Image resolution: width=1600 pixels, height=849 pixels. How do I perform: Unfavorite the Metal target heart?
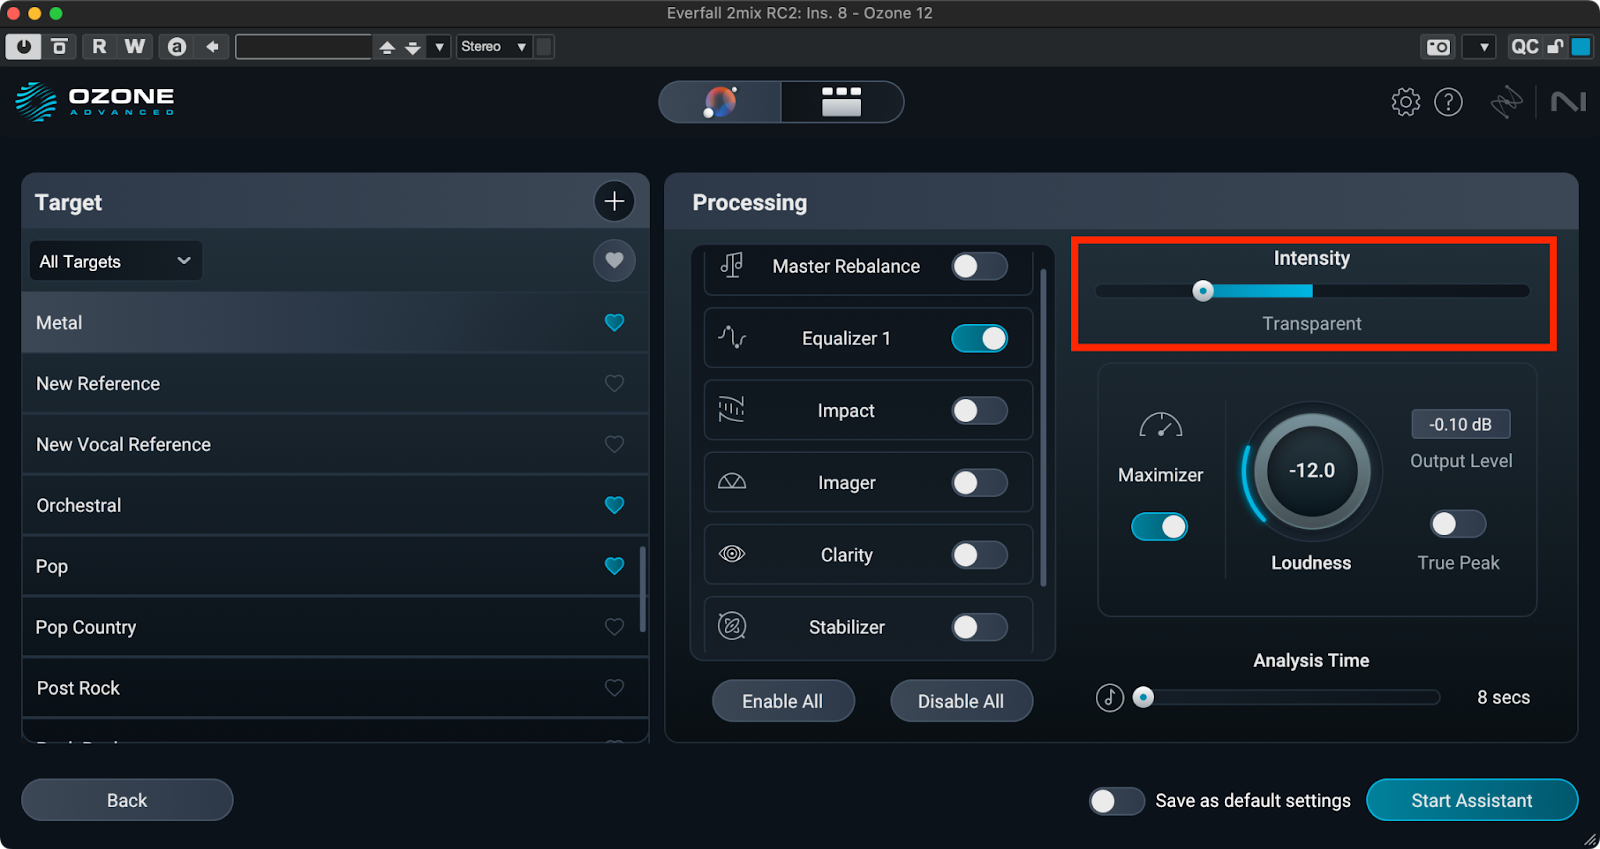(x=614, y=323)
